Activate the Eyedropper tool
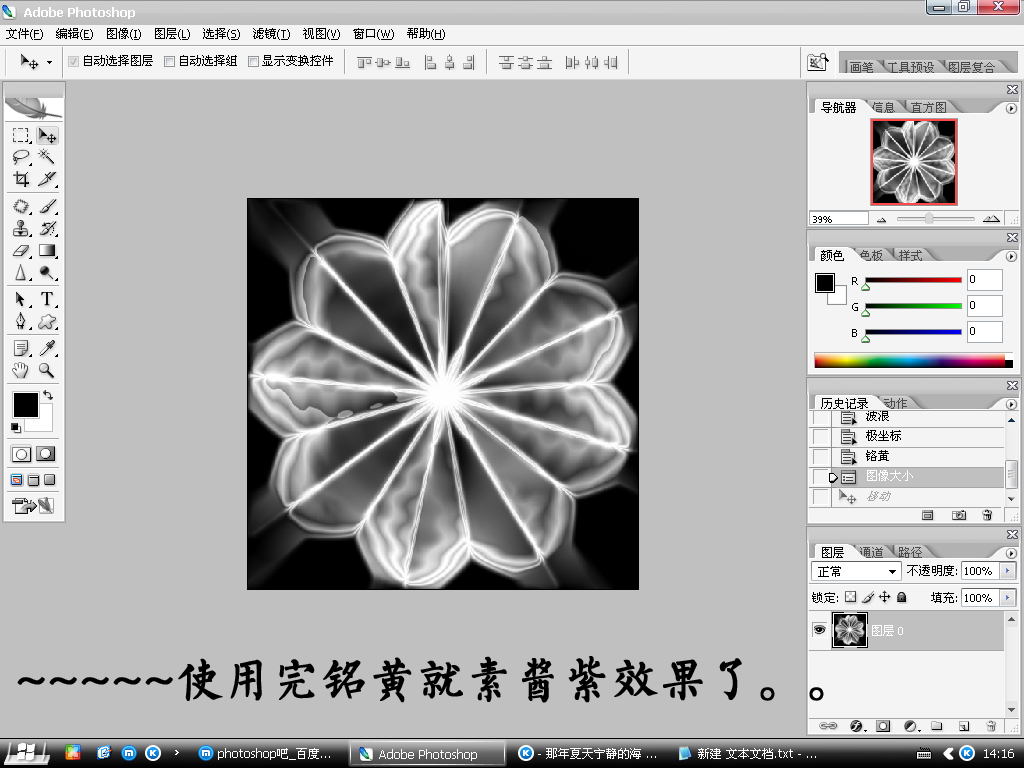The image size is (1024, 768). click(x=46, y=347)
